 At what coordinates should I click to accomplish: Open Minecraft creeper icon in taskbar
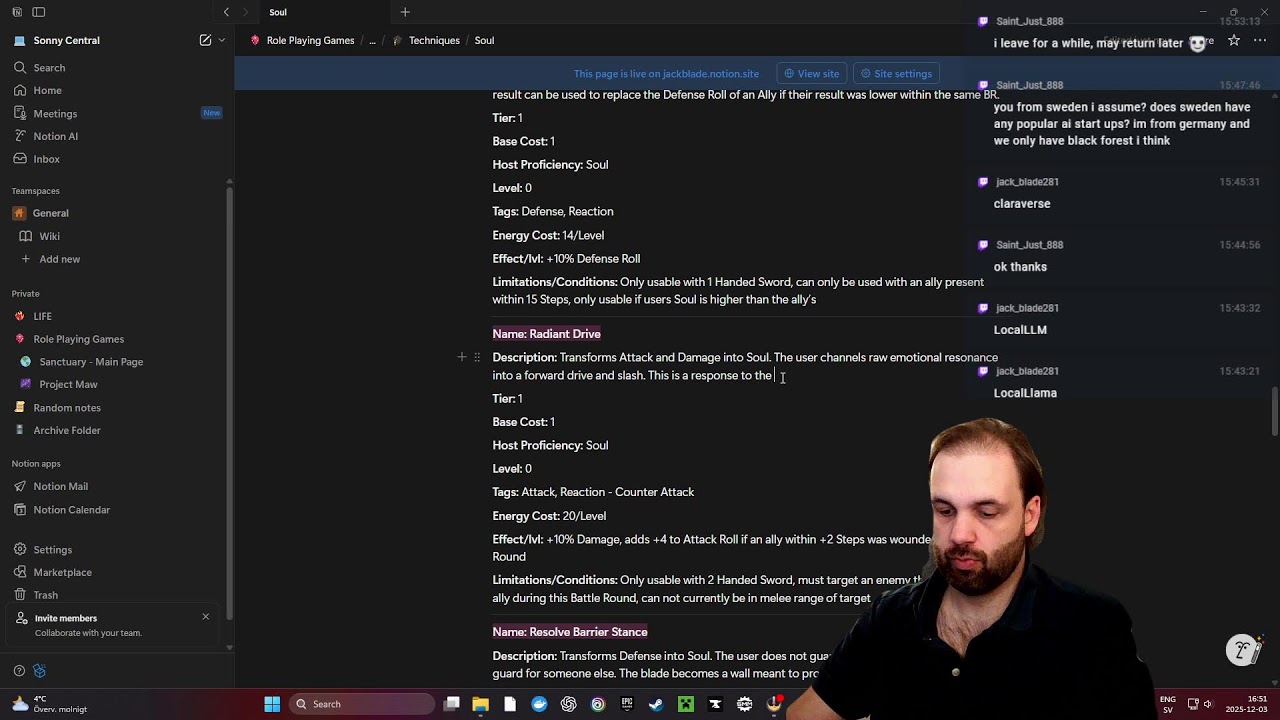686,704
